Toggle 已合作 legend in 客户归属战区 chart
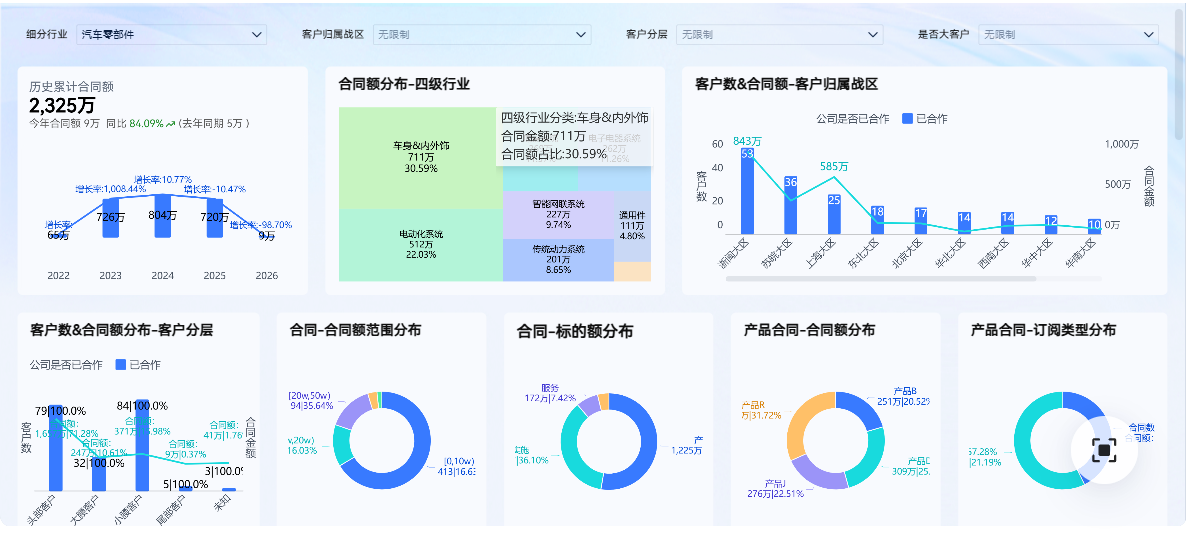 point(924,118)
